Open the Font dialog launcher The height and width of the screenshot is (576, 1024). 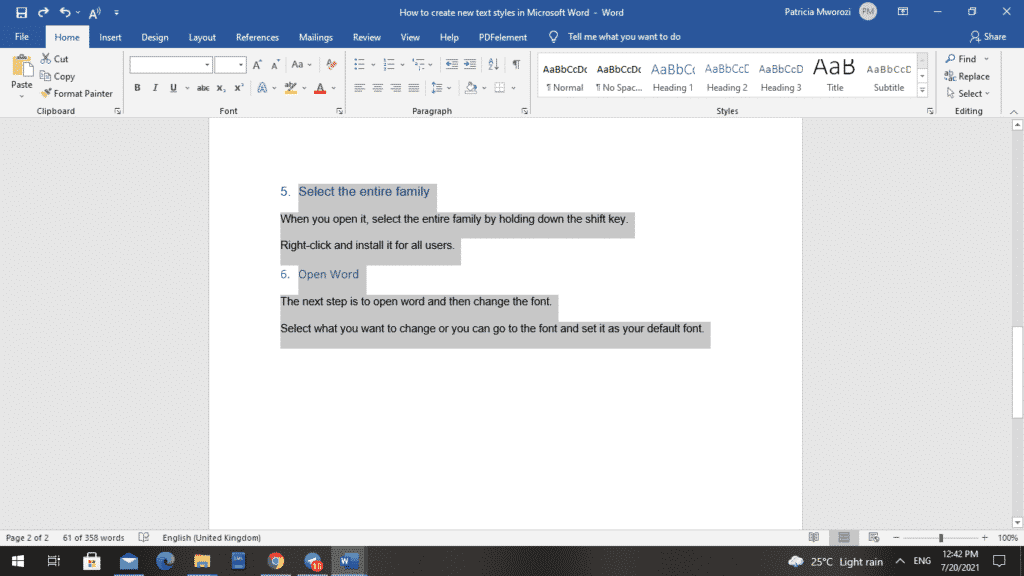(x=340, y=111)
